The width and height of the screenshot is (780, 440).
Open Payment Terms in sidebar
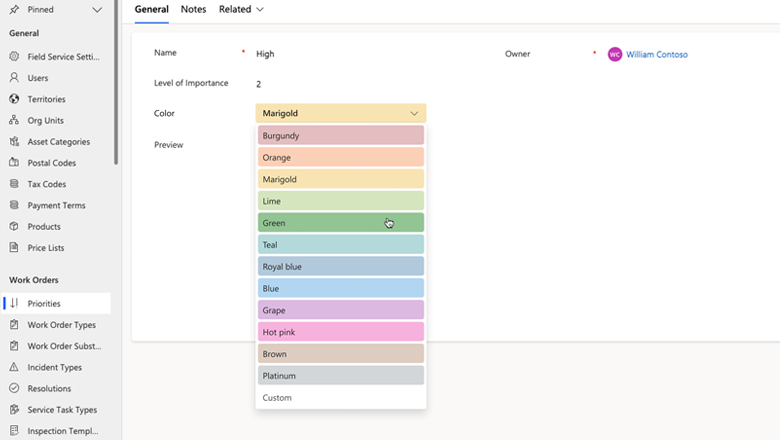click(56, 205)
